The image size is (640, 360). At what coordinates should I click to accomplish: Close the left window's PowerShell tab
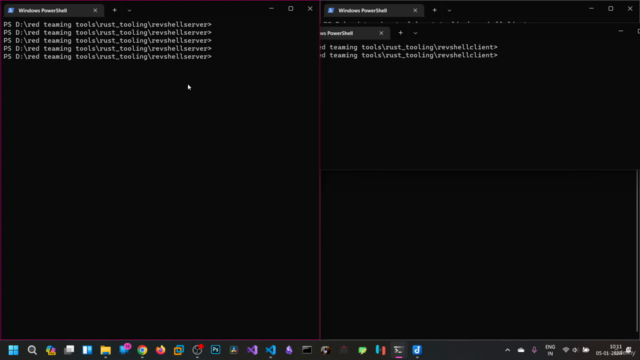95,10
